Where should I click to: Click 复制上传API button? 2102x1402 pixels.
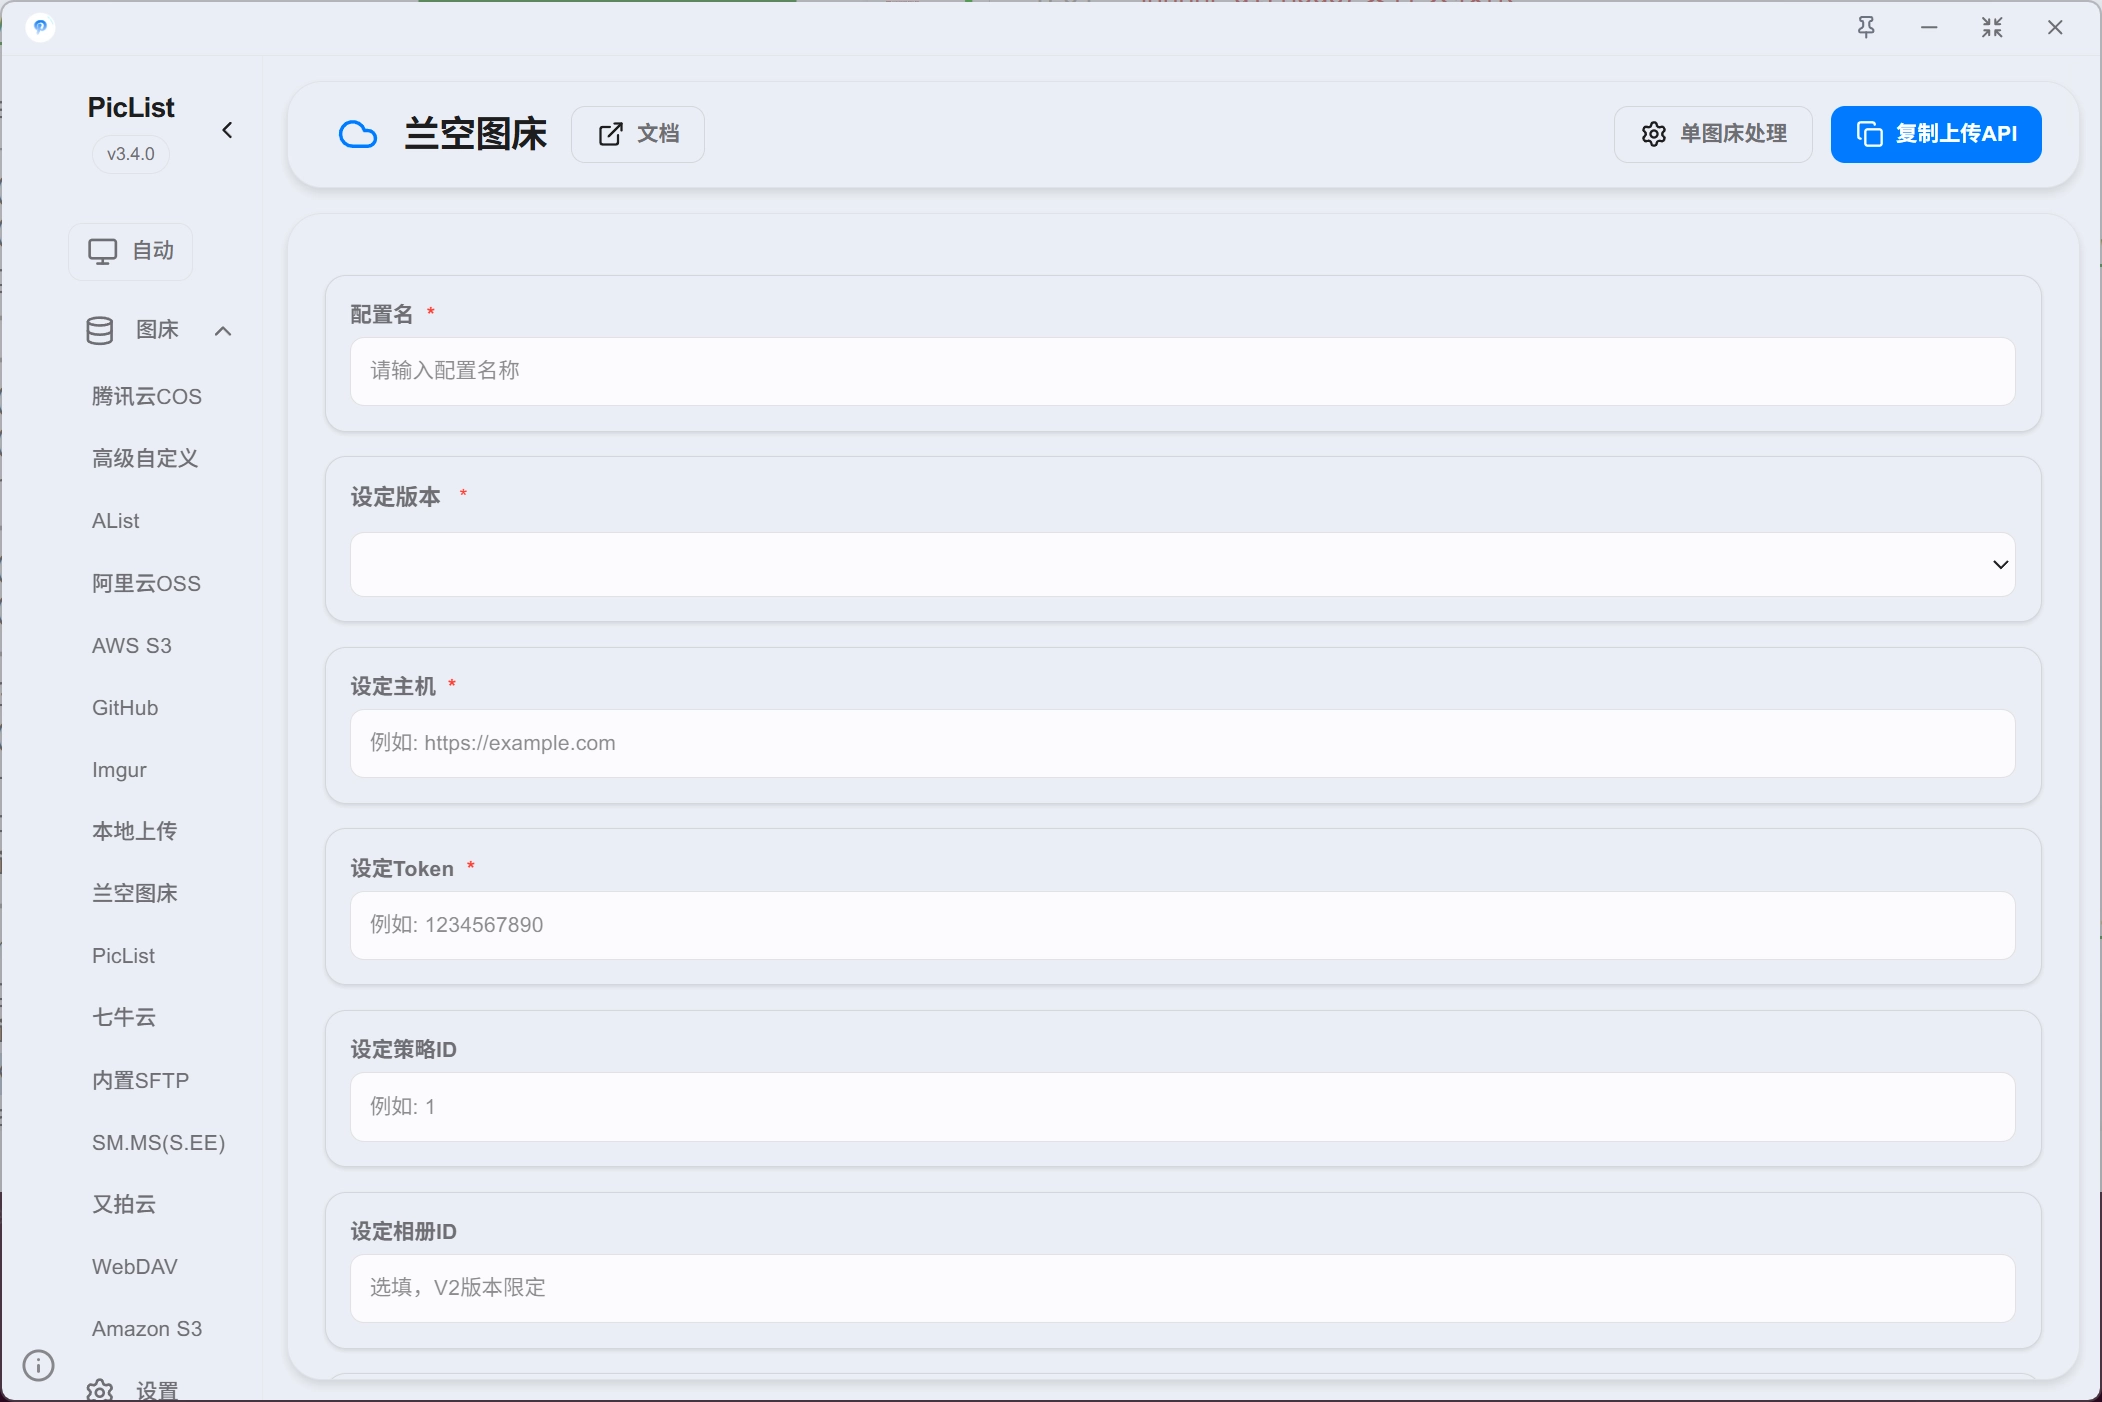[1936, 134]
